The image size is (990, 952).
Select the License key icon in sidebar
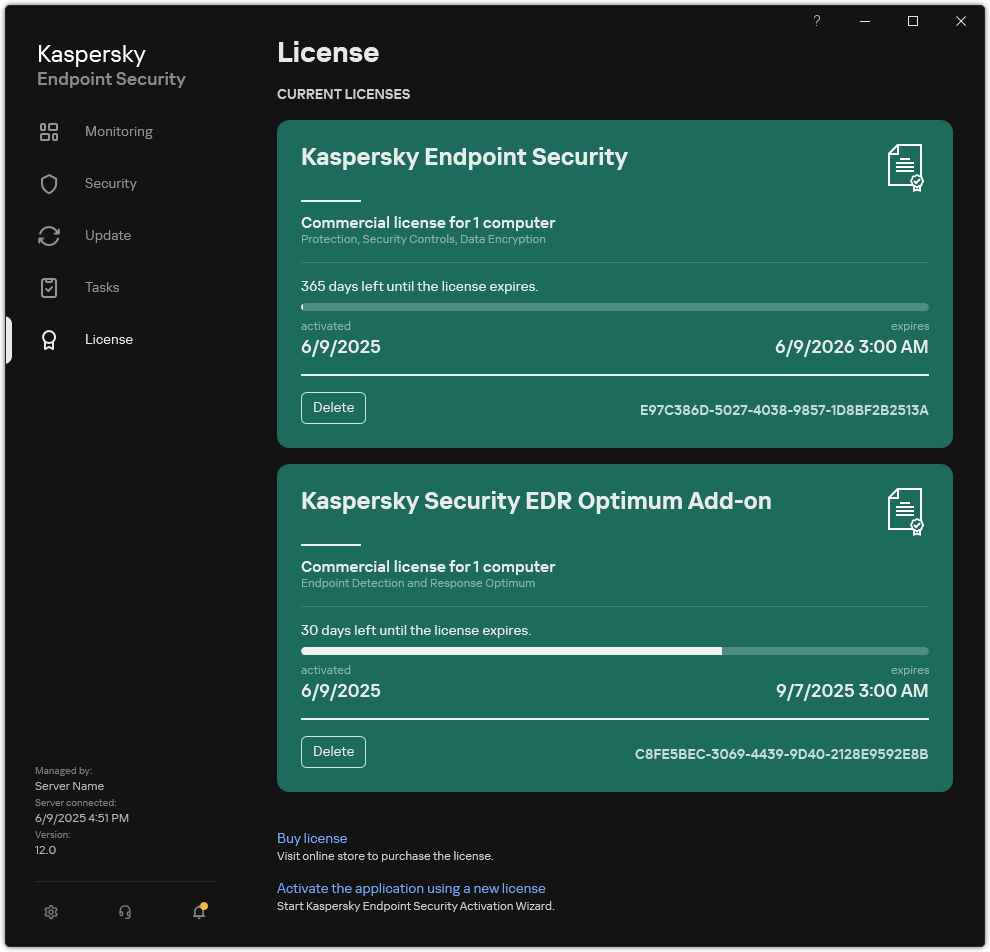point(49,339)
